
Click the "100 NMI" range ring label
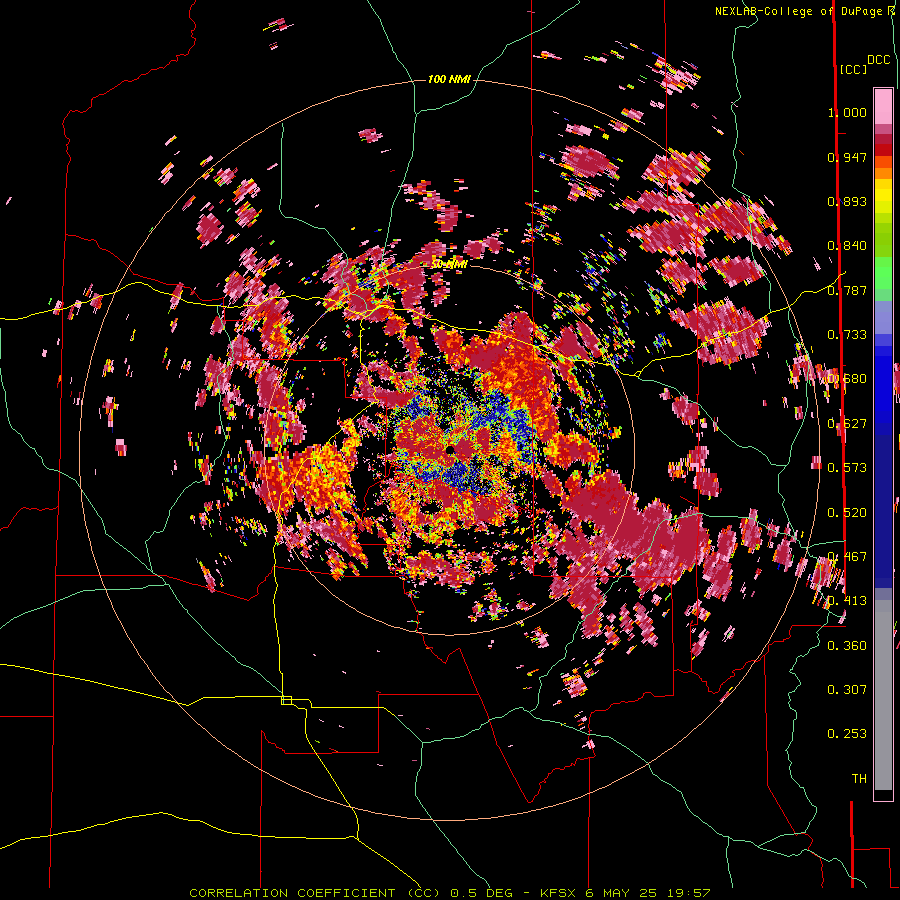tap(449, 79)
